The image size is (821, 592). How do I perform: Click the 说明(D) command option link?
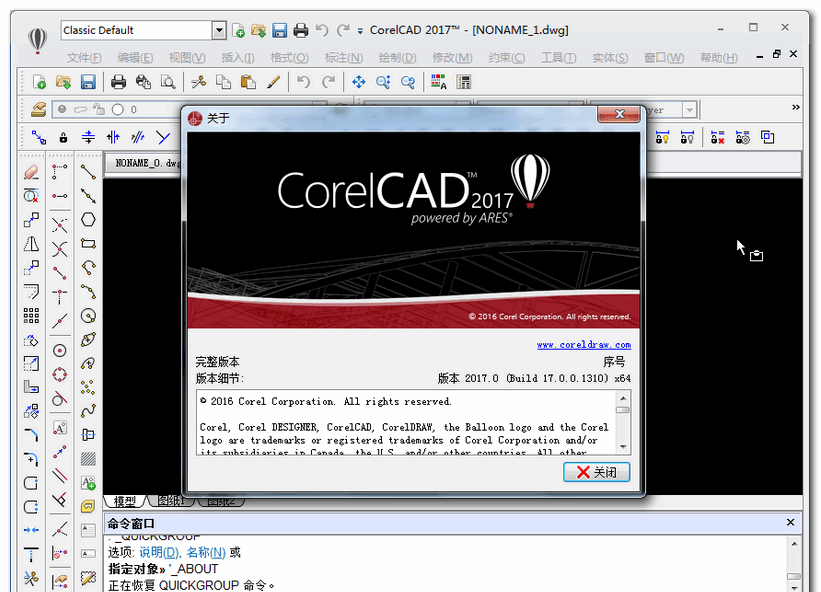(159, 552)
